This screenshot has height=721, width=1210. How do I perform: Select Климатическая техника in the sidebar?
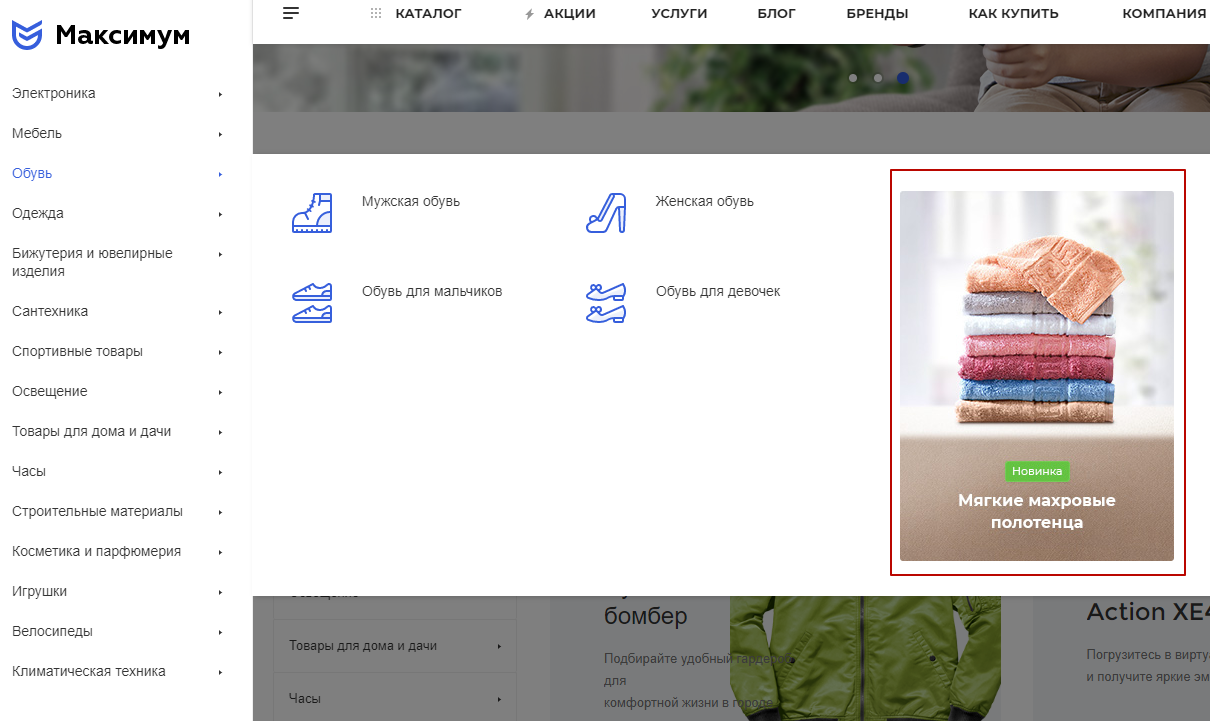(x=89, y=671)
